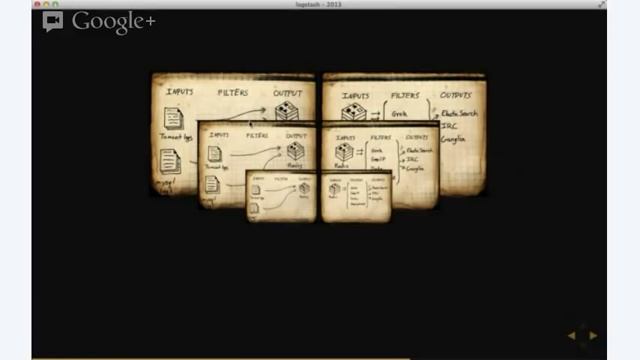Go to the next slide arrow

point(593,336)
